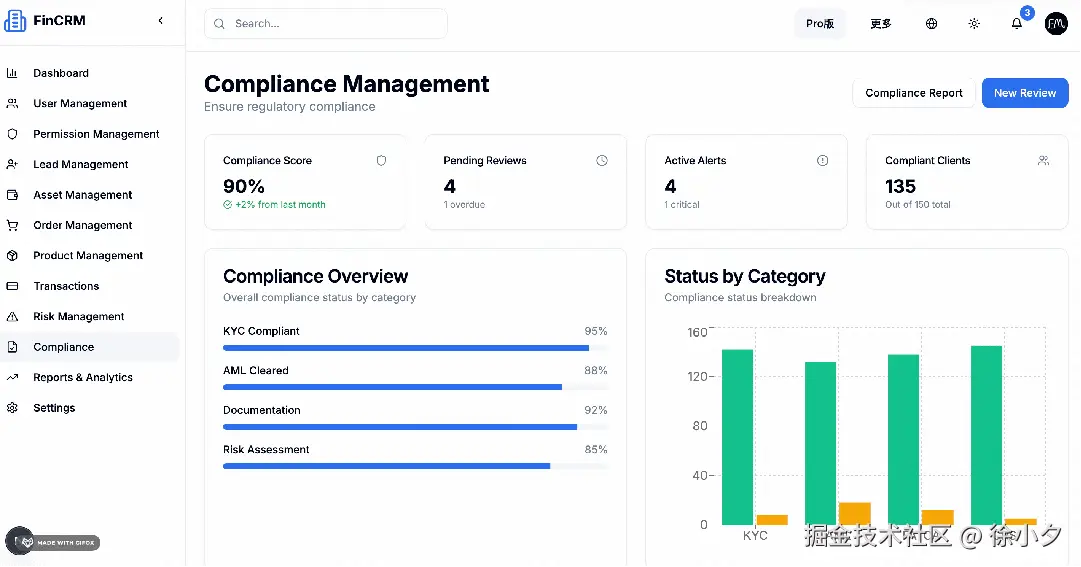
Task: Open the user avatar in header
Action: [x=1056, y=23]
